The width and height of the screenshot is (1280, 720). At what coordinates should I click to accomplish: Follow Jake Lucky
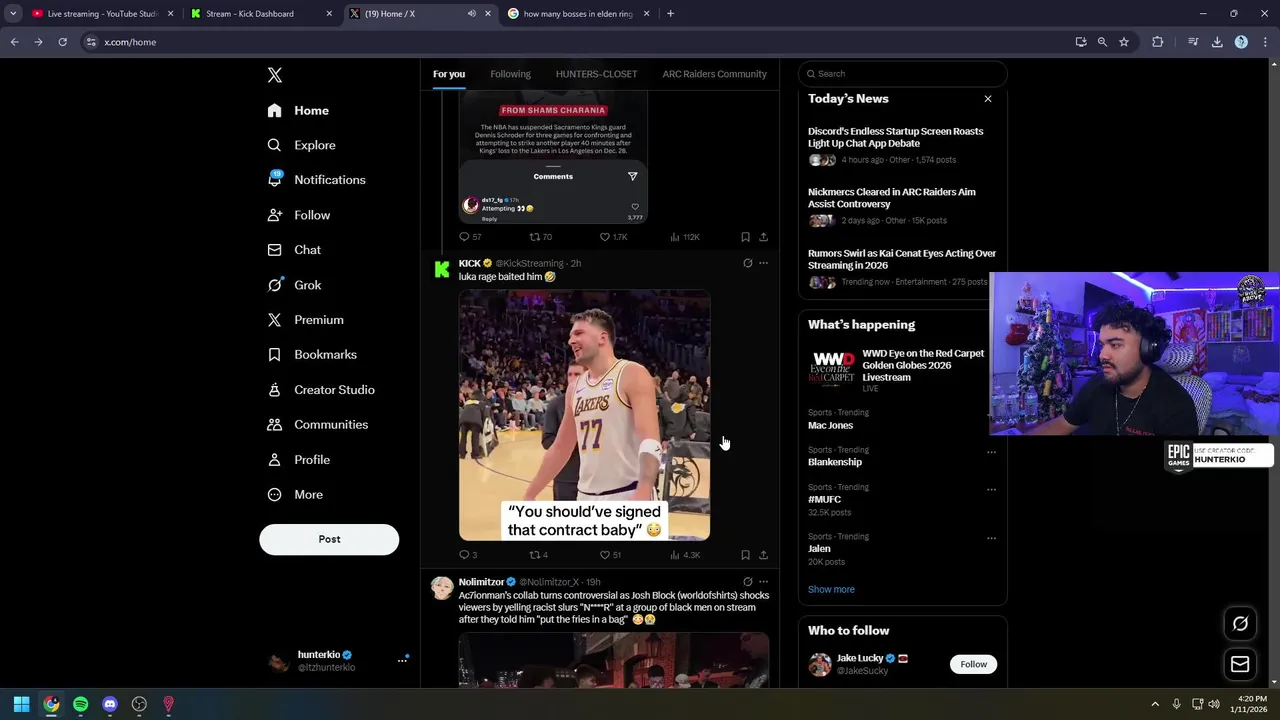[973, 664]
